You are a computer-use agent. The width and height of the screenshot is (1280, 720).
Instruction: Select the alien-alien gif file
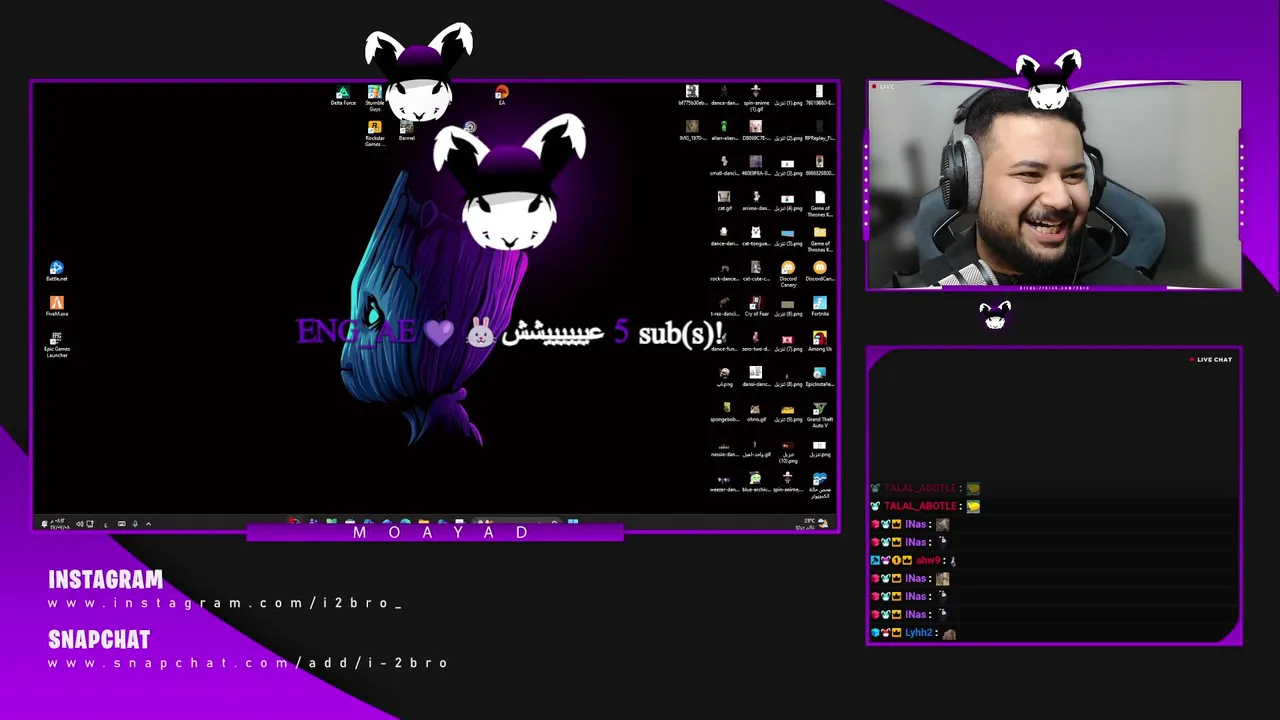pos(724,130)
